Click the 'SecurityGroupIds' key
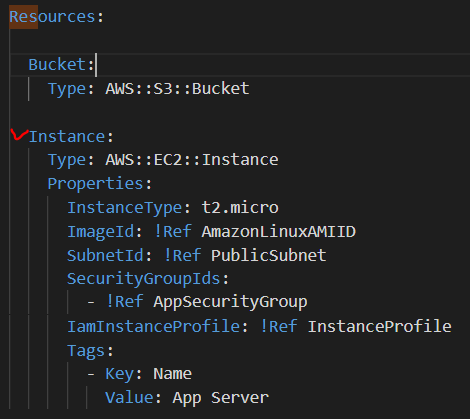470x419 pixels. point(144,279)
